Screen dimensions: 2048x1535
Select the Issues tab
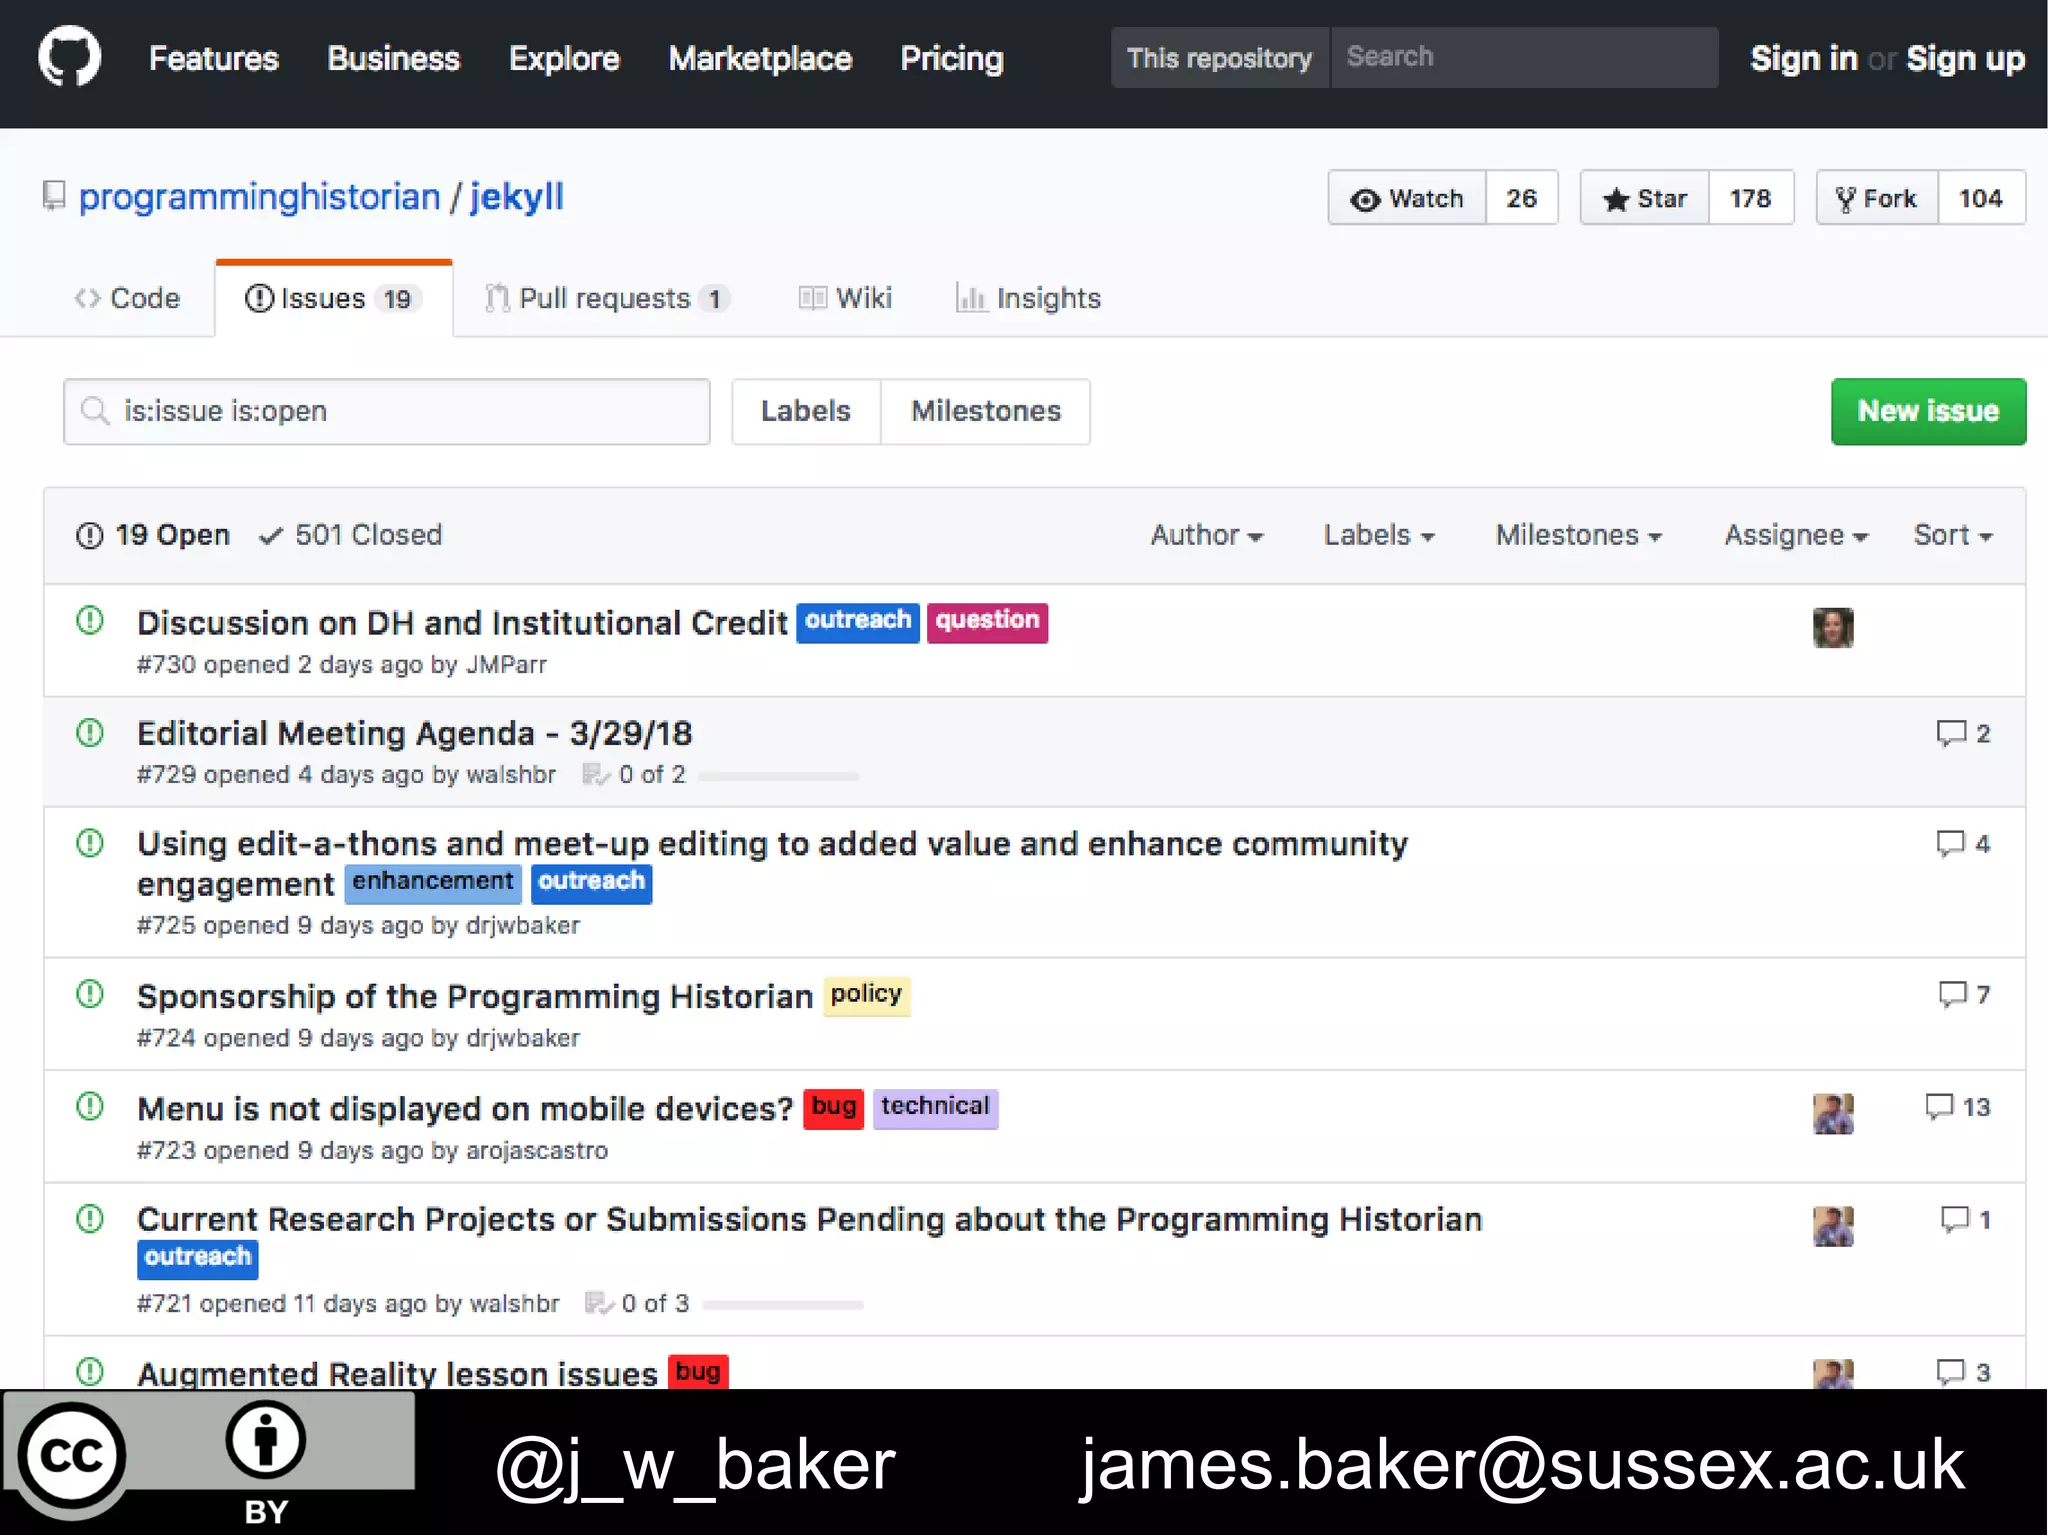click(x=333, y=298)
